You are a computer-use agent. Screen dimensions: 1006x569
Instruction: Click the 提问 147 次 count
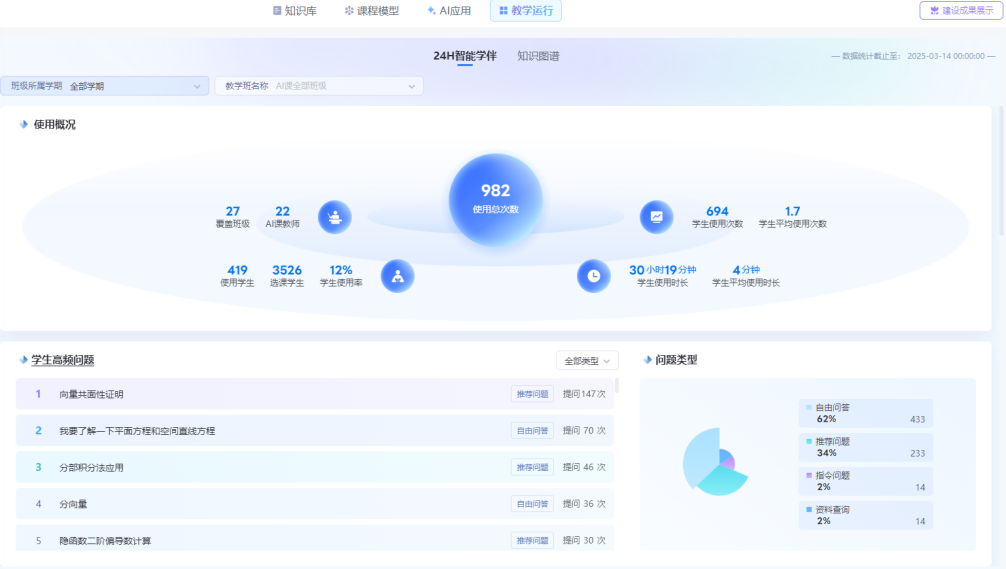[x=584, y=394]
